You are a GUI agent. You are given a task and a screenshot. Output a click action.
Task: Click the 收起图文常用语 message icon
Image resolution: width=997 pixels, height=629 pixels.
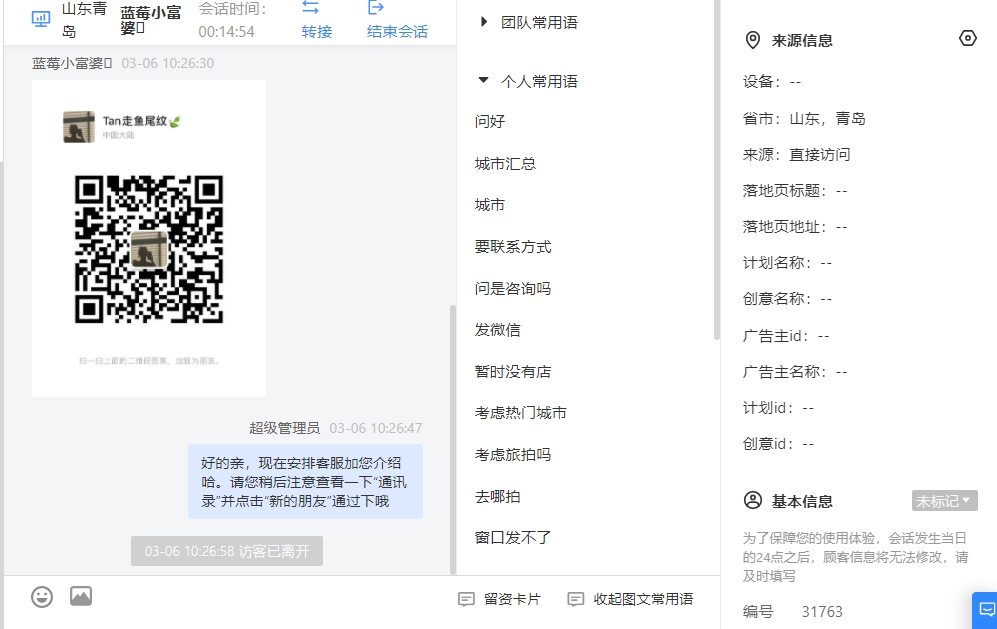(575, 599)
